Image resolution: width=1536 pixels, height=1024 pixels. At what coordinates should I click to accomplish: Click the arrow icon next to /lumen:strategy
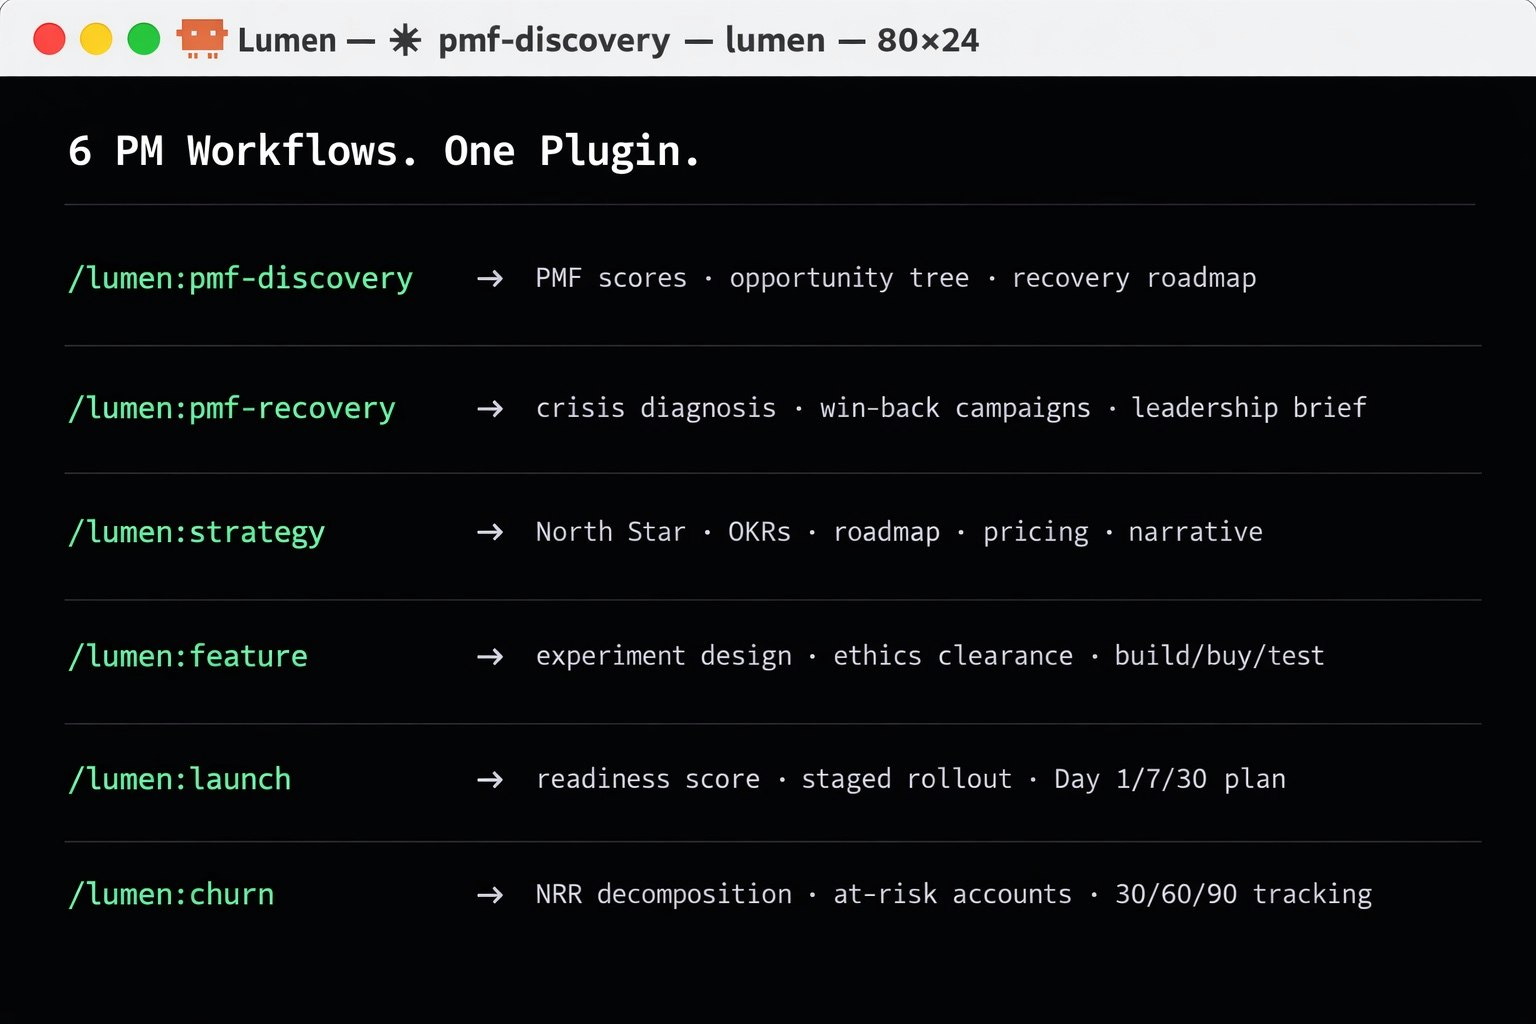(489, 533)
